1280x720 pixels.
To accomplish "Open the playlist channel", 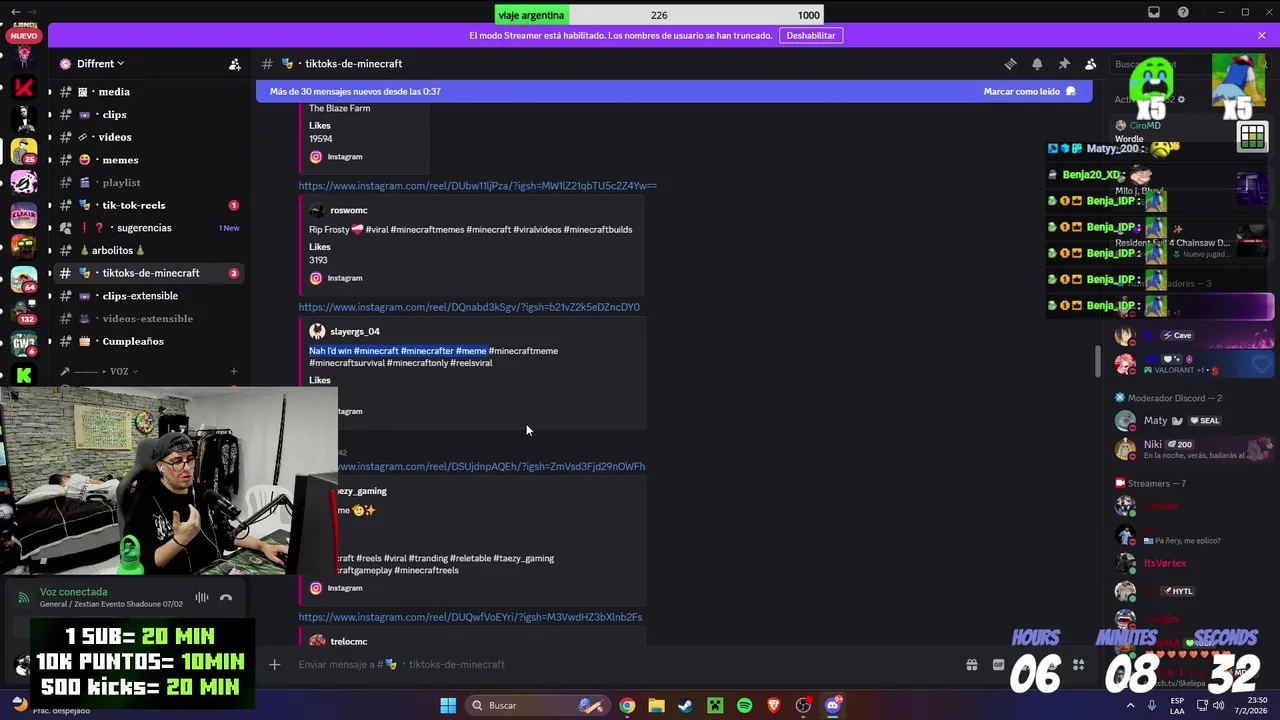I will pyautogui.click(x=149, y=183).
